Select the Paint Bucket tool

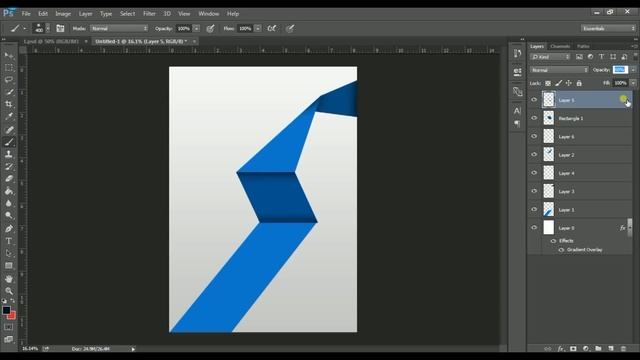pos(9,191)
